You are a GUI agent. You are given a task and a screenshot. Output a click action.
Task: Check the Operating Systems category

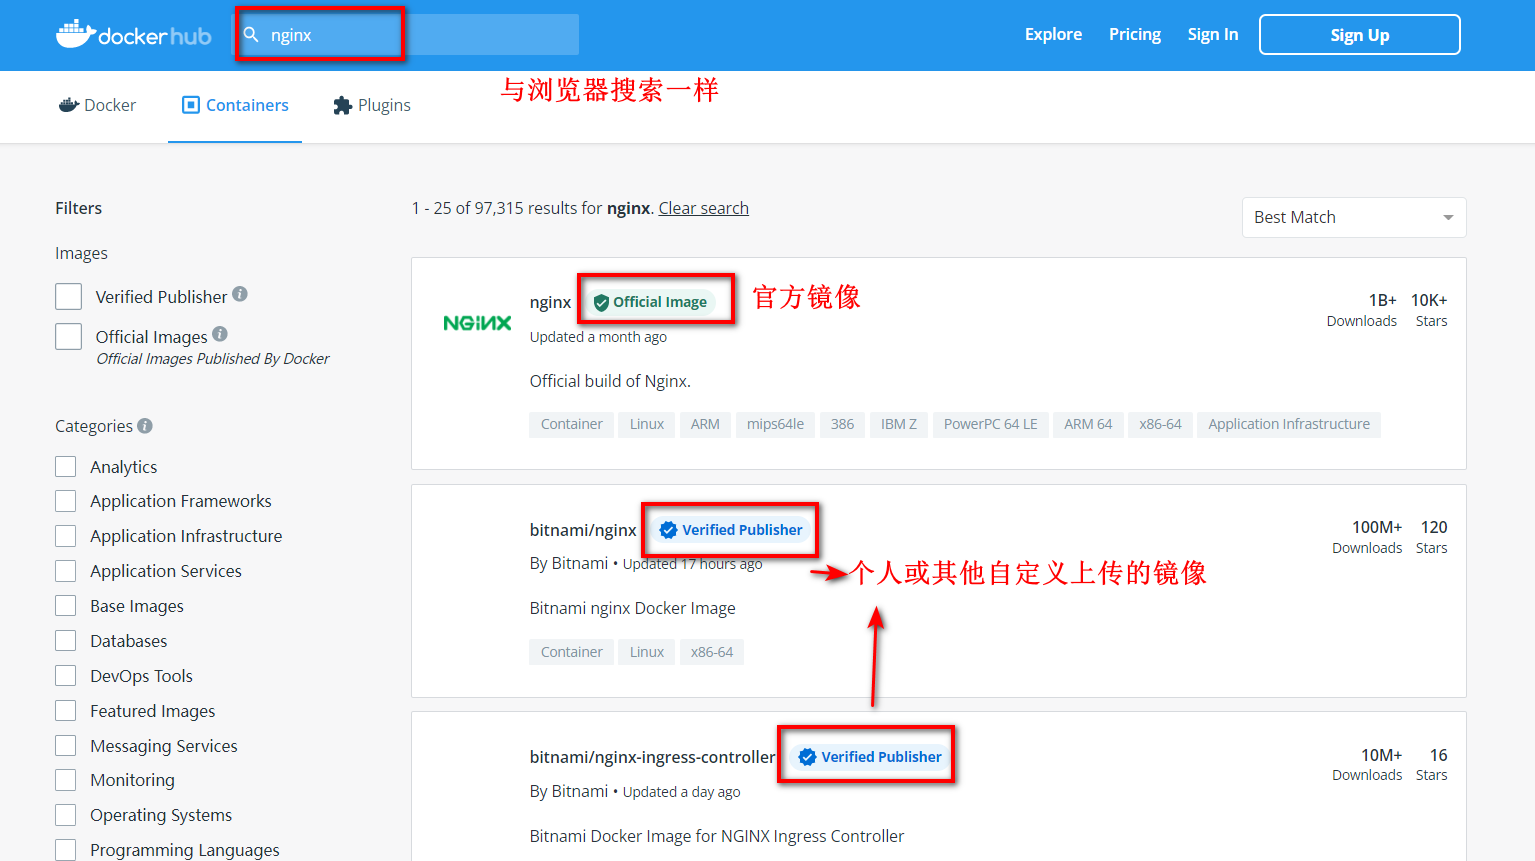(66, 815)
